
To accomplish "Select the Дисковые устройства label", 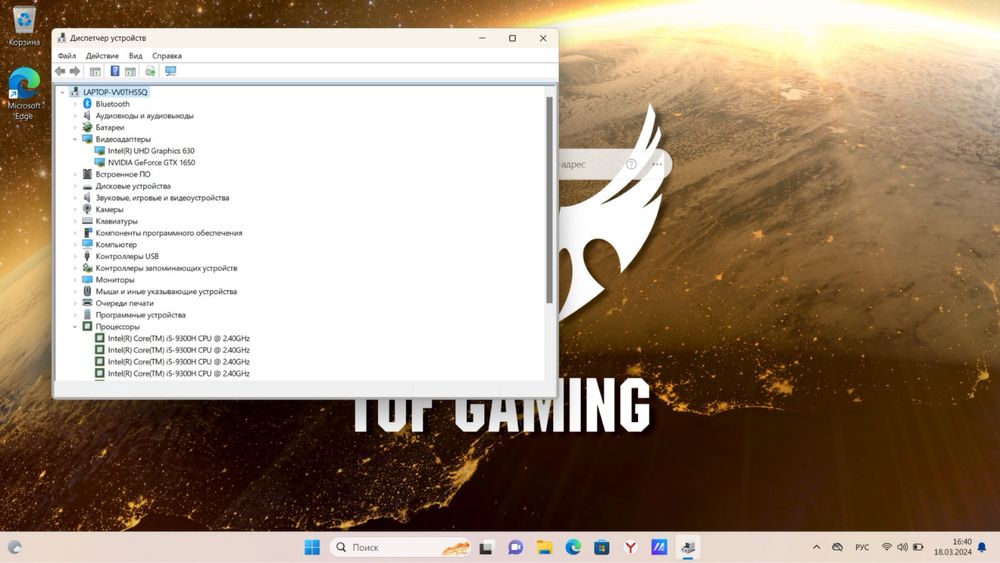I will pos(133,186).
